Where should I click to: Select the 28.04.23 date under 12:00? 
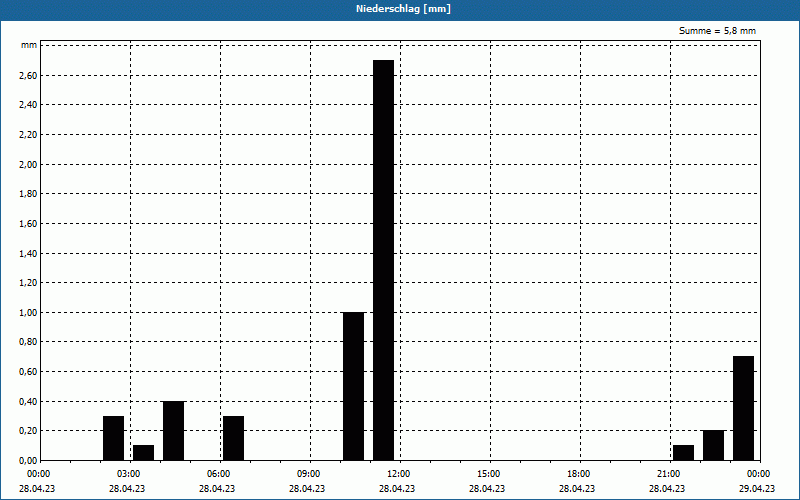pos(397,488)
